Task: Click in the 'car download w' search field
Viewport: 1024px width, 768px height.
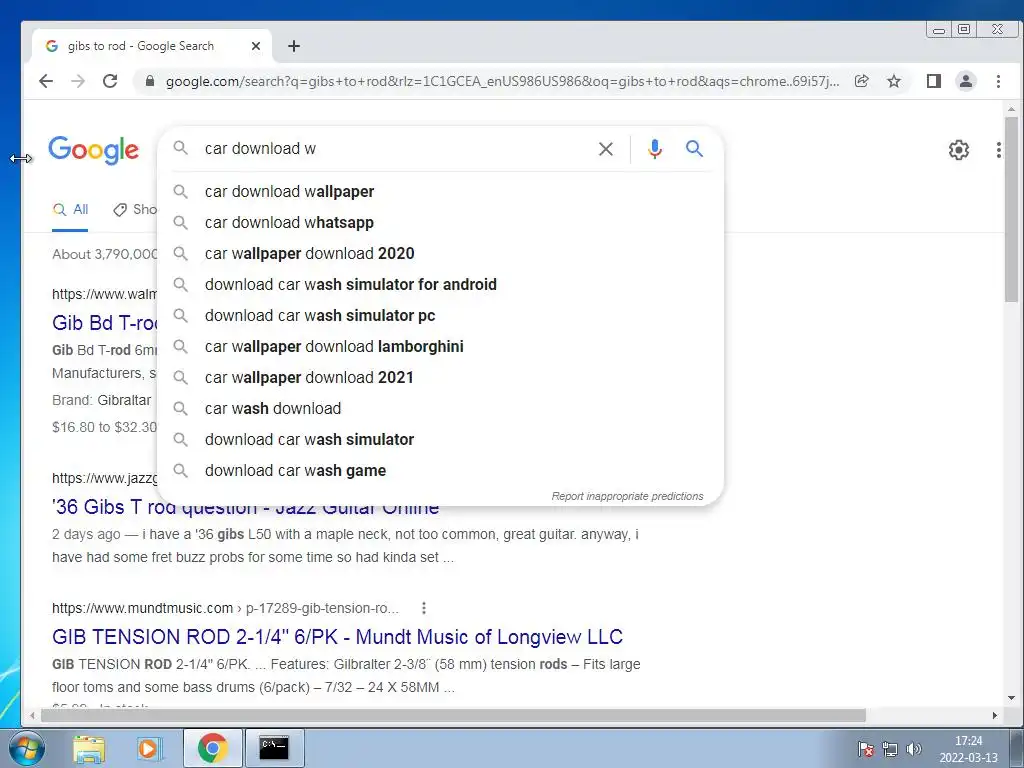Action: [392, 149]
